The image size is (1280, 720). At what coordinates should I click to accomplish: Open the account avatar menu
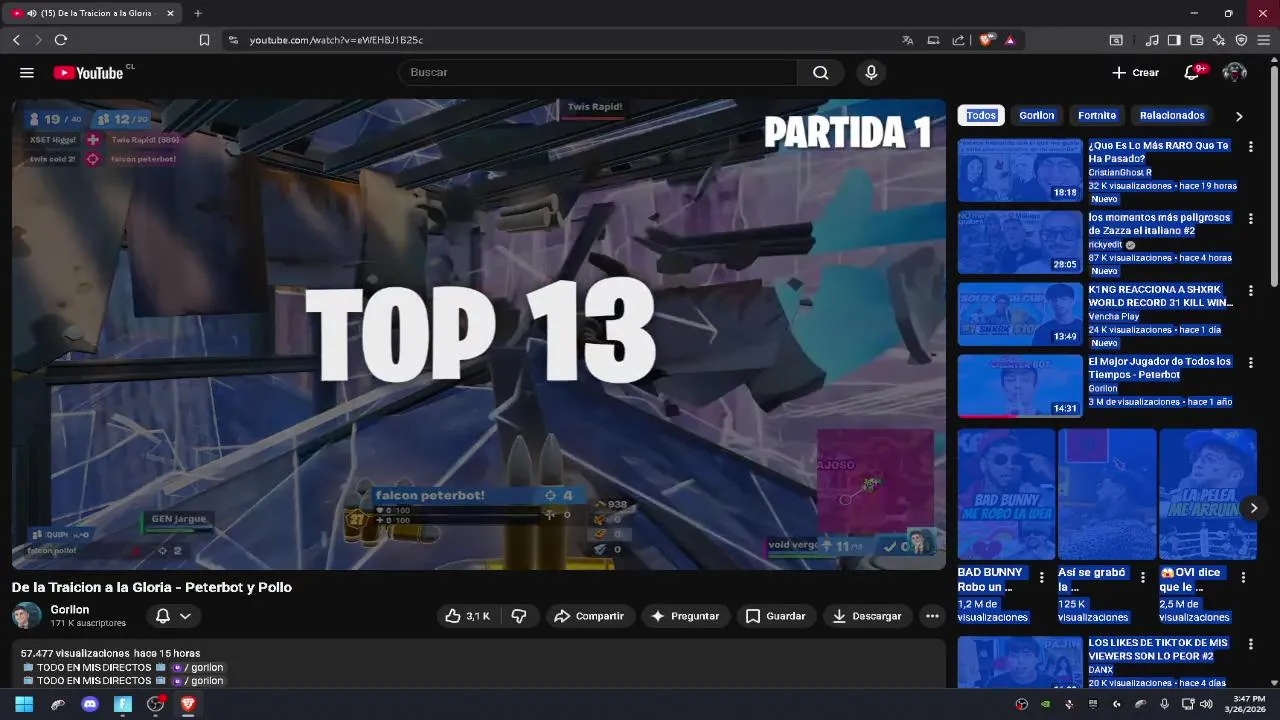pyautogui.click(x=1235, y=72)
